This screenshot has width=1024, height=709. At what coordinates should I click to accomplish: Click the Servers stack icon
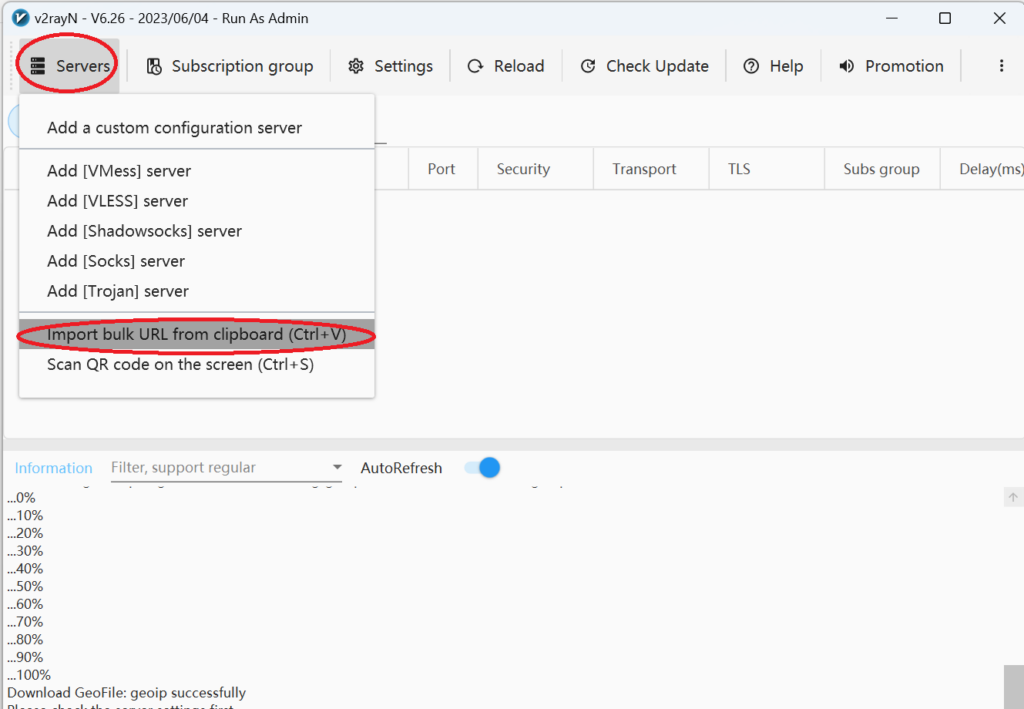pyautogui.click(x=38, y=66)
